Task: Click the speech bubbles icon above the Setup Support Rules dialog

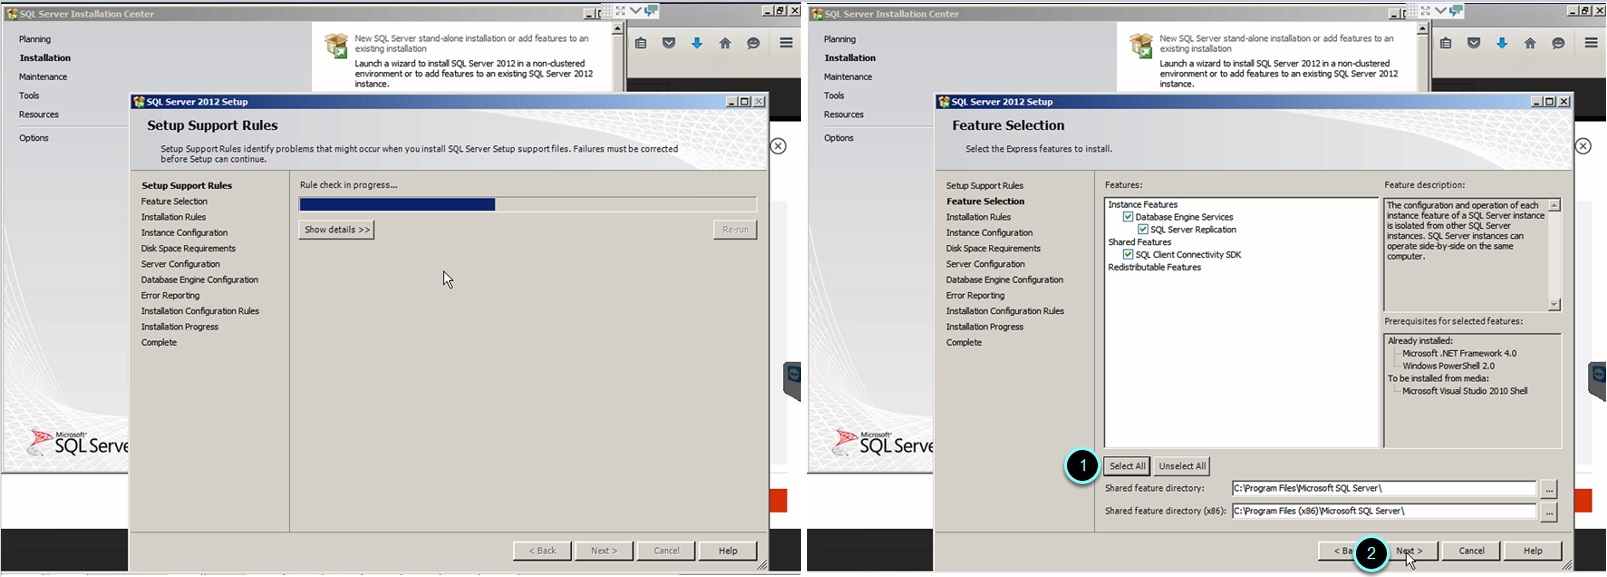Action: pyautogui.click(x=651, y=11)
